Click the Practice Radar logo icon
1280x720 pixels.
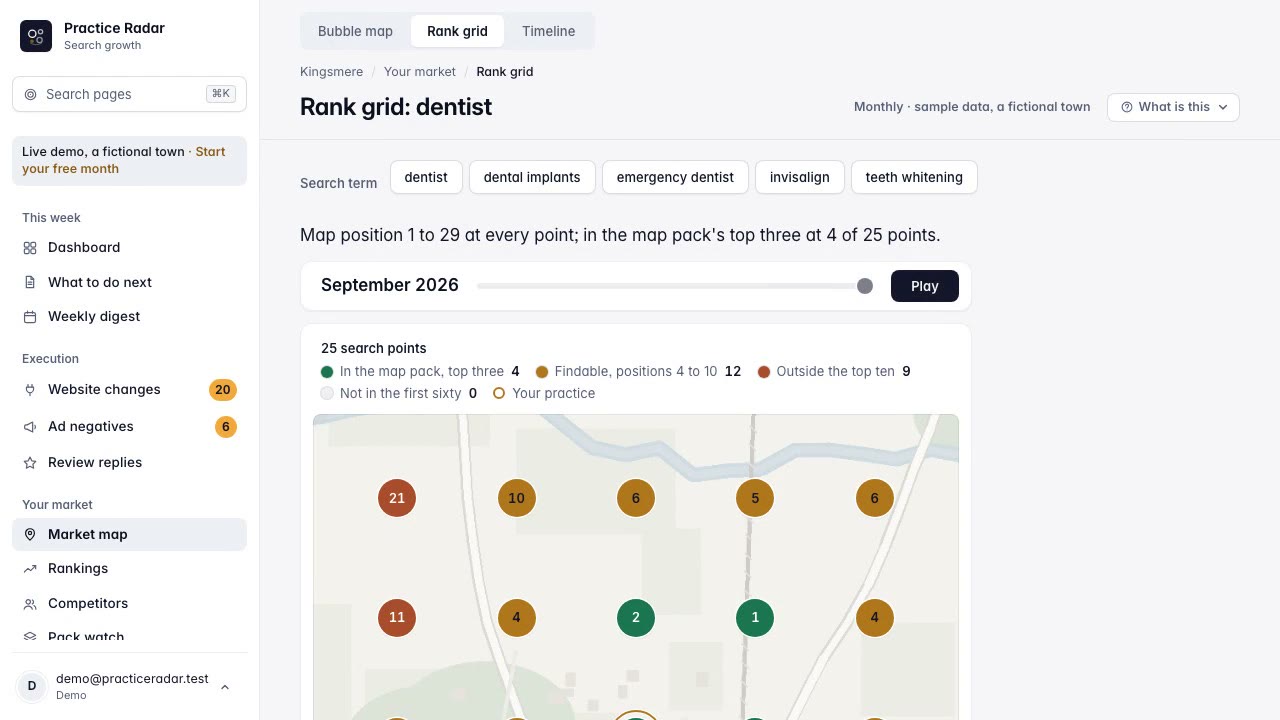(36, 36)
